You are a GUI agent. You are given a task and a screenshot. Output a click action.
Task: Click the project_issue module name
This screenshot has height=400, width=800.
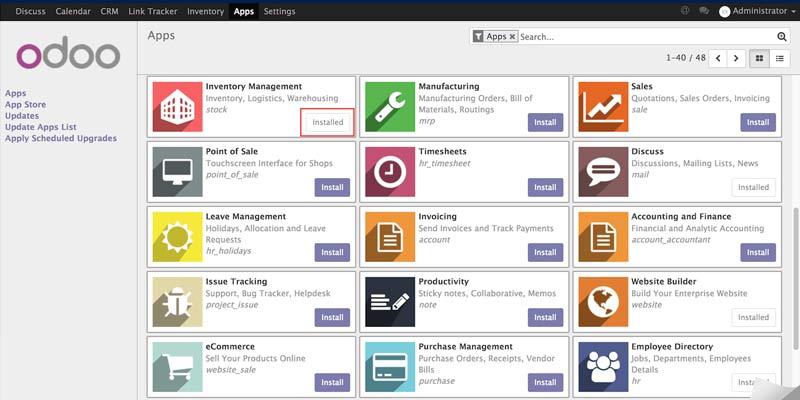[232, 305]
